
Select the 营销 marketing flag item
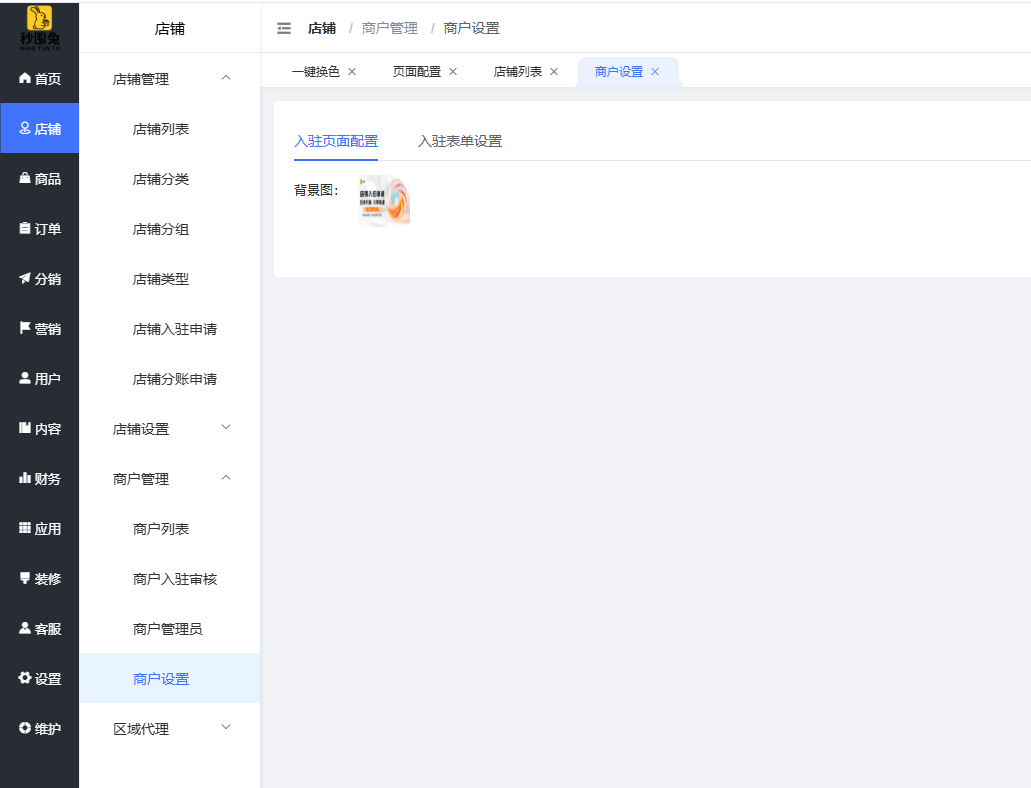point(40,329)
